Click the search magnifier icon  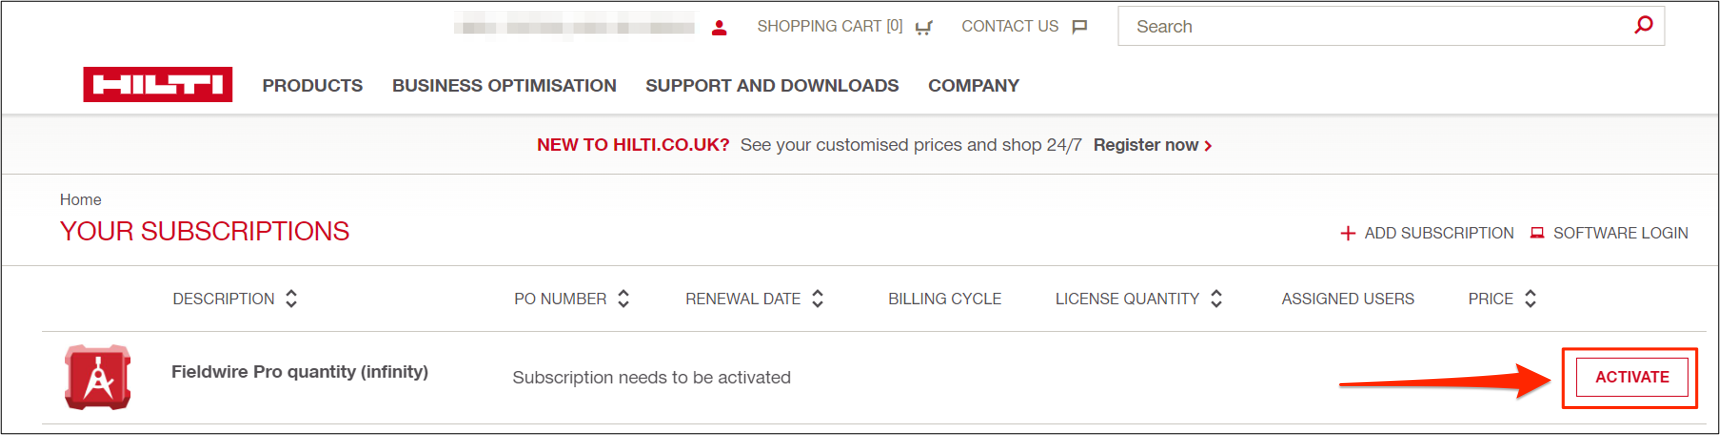coord(1643,26)
